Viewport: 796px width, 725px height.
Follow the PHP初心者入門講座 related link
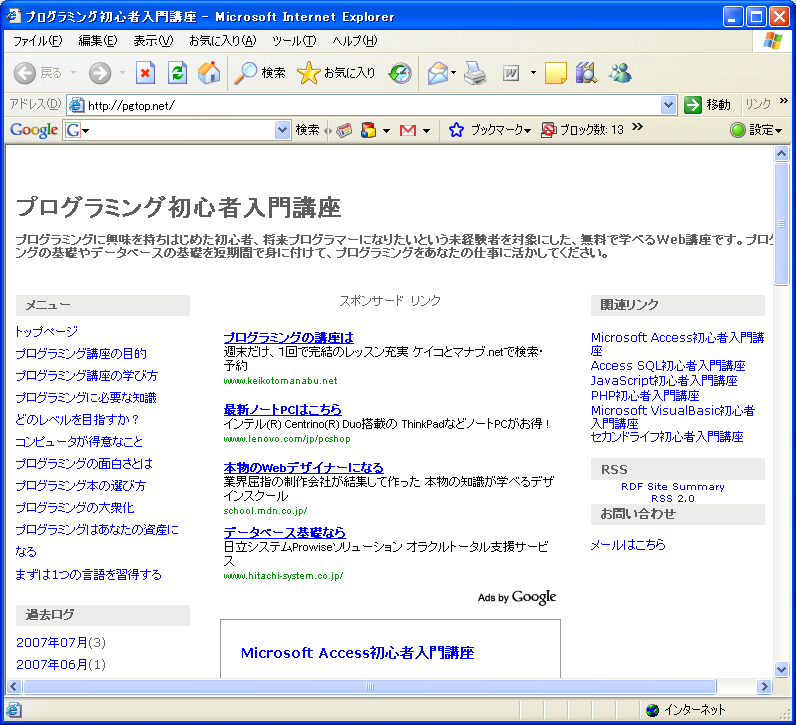(645, 396)
